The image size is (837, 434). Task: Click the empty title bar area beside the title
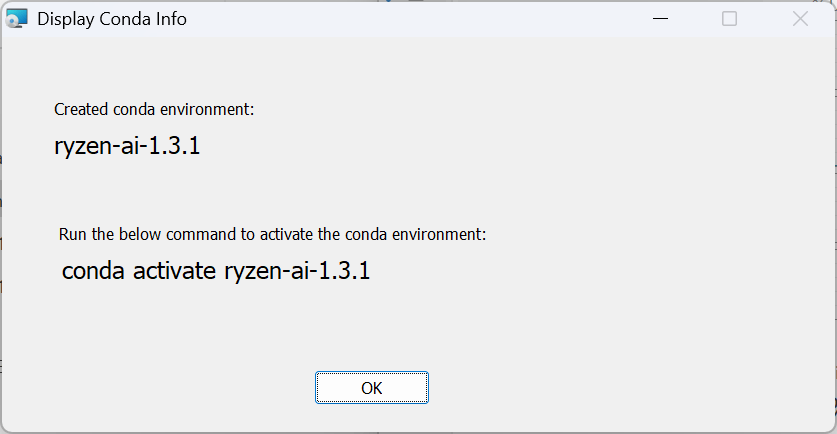pos(420,19)
